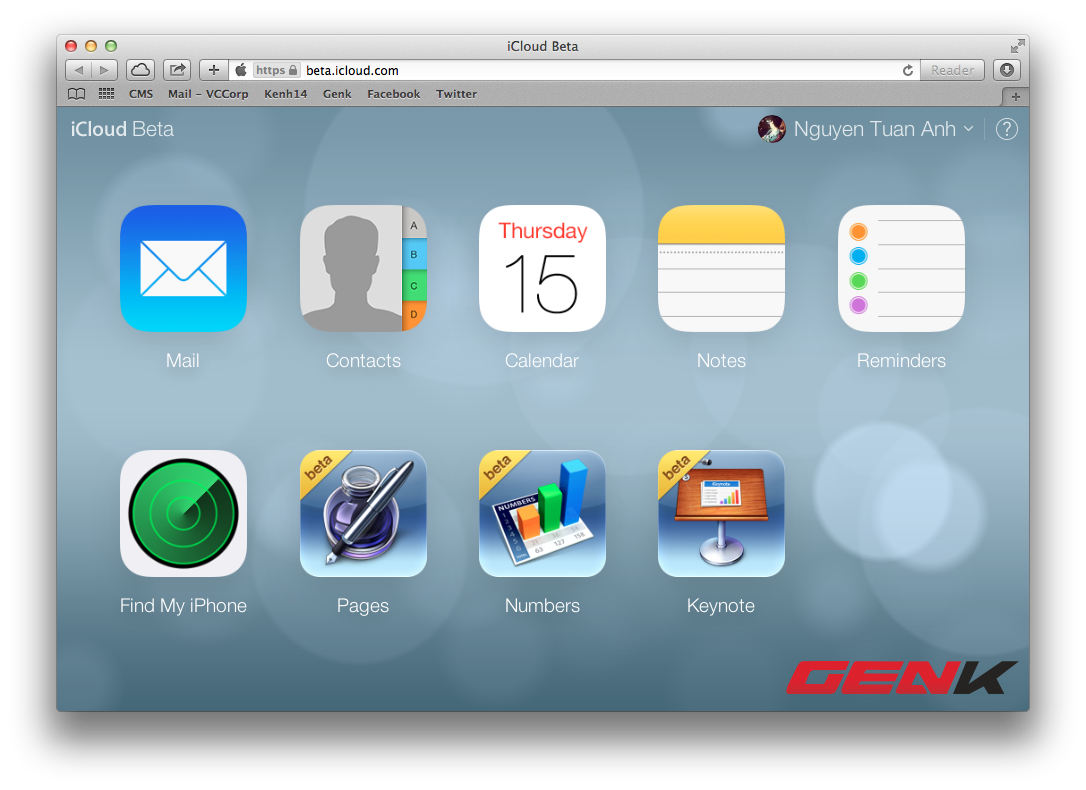
Task: Enter full screen with arrows icon
Action: point(1017,46)
